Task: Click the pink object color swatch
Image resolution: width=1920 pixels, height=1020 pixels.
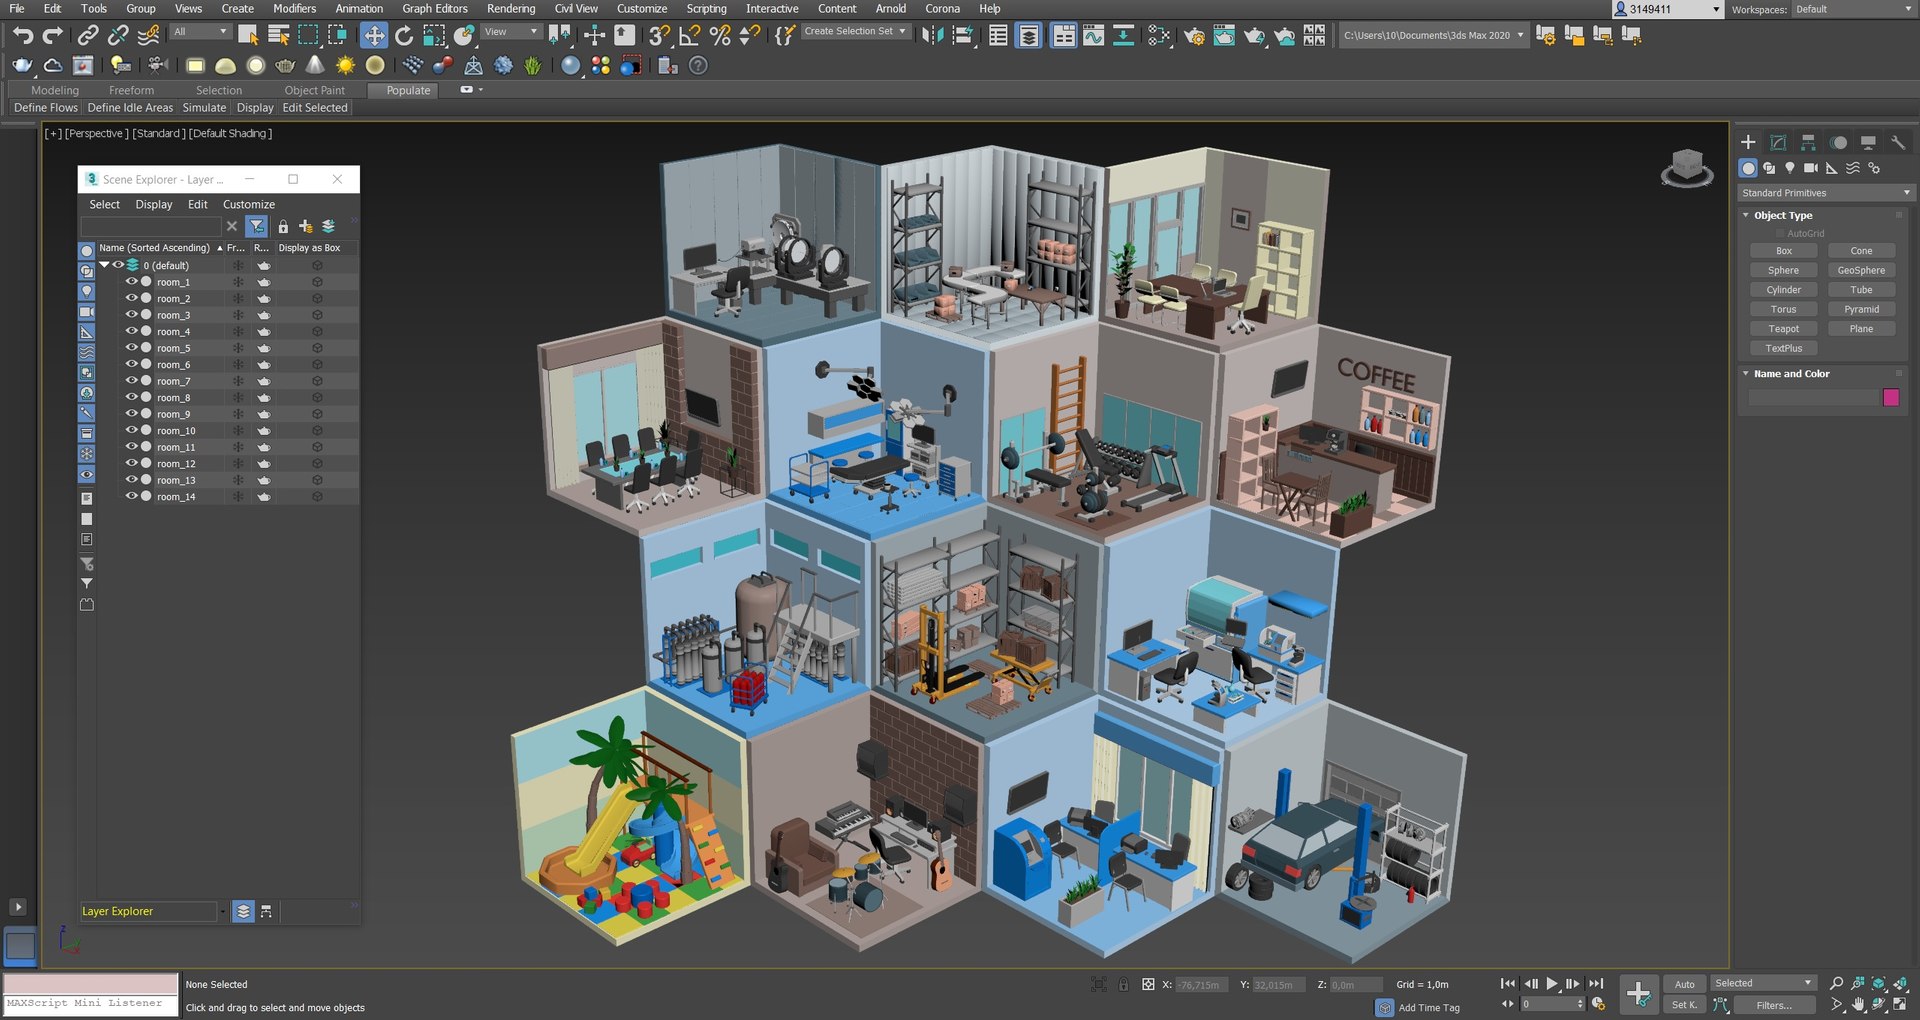Action: 1891,398
